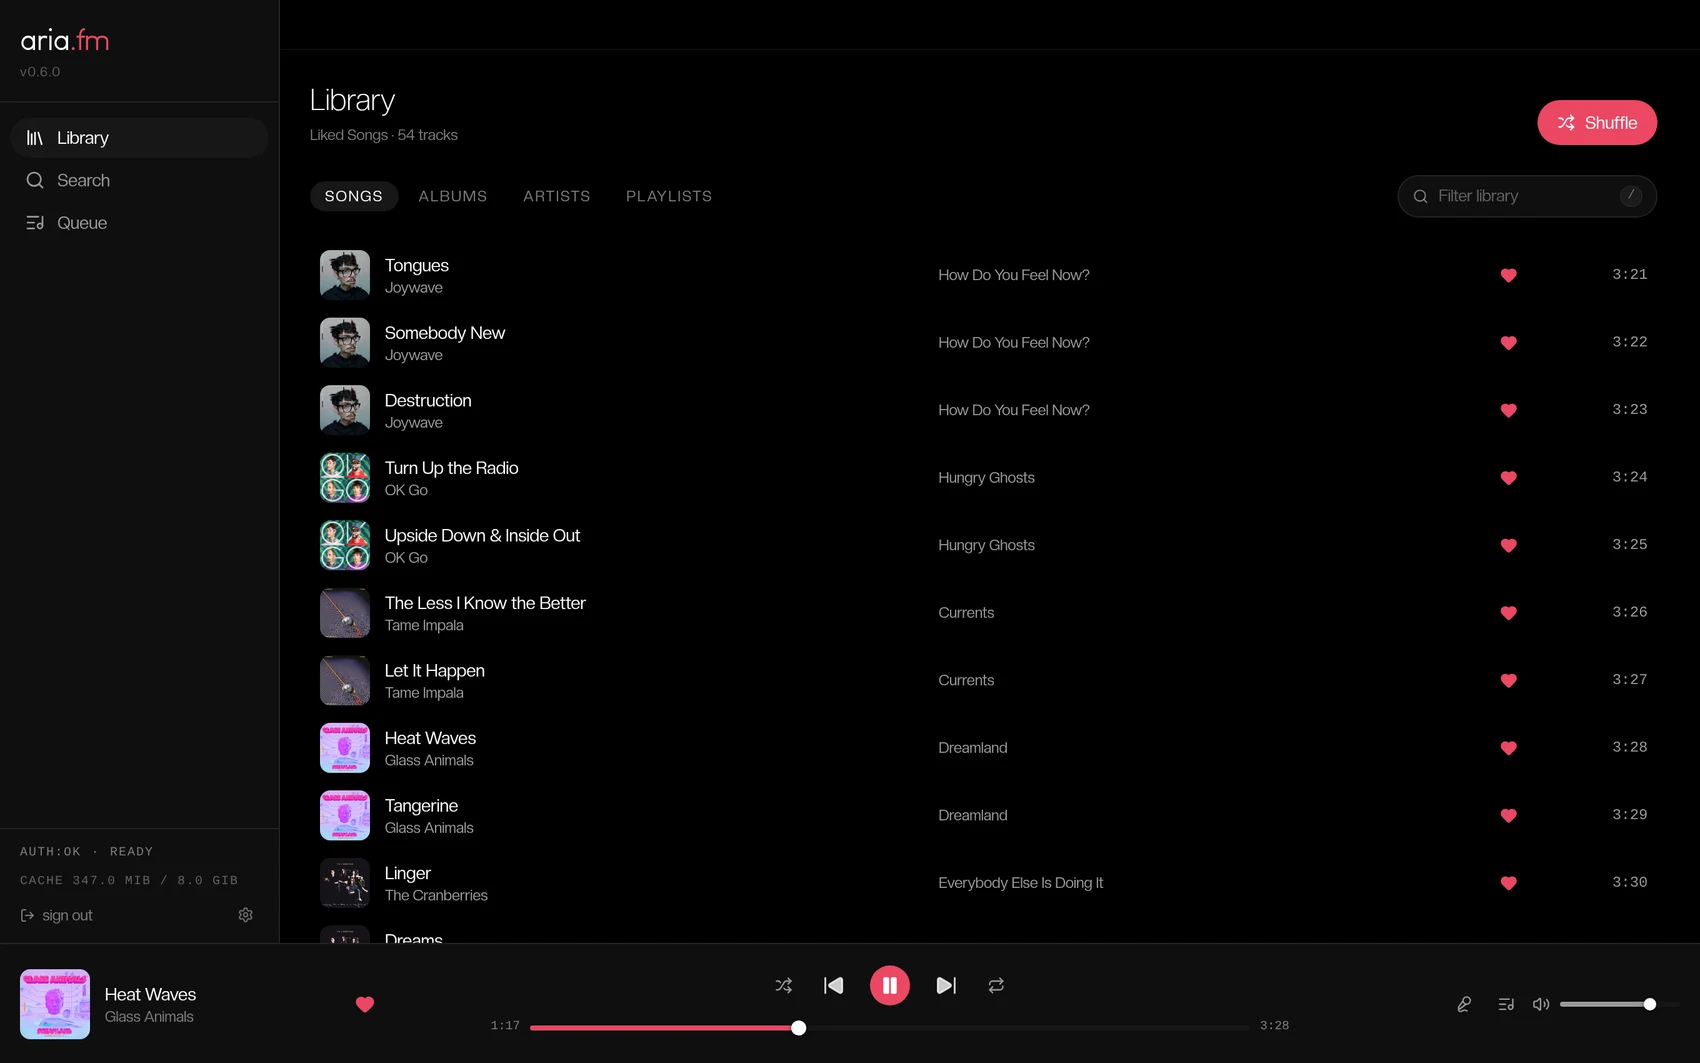Click the now-playing Heat Waves album art
1700x1063 pixels.
click(x=55, y=1004)
